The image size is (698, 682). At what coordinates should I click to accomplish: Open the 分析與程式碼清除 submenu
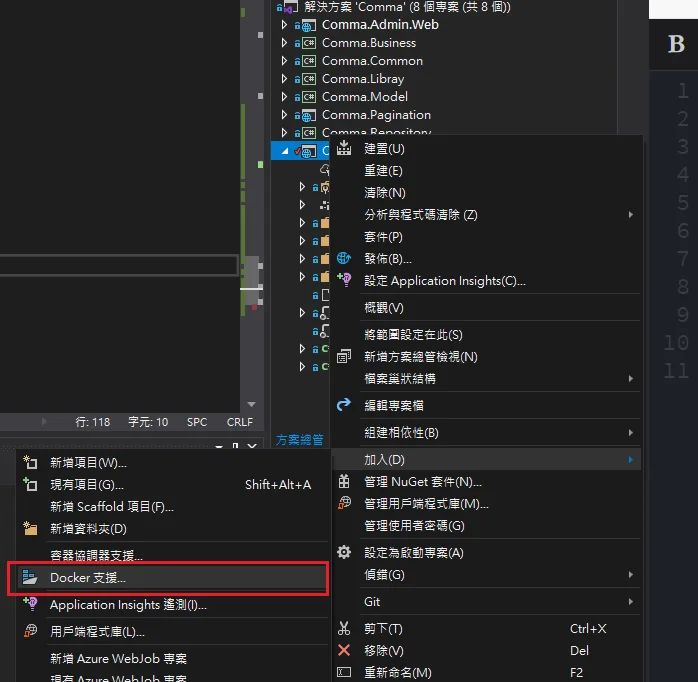tap(420, 215)
